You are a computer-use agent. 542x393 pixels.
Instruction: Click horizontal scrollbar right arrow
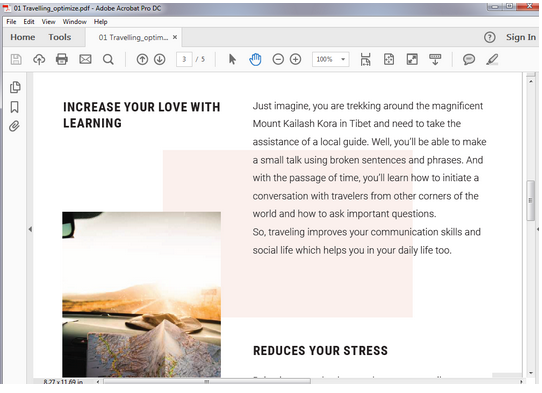(521, 382)
